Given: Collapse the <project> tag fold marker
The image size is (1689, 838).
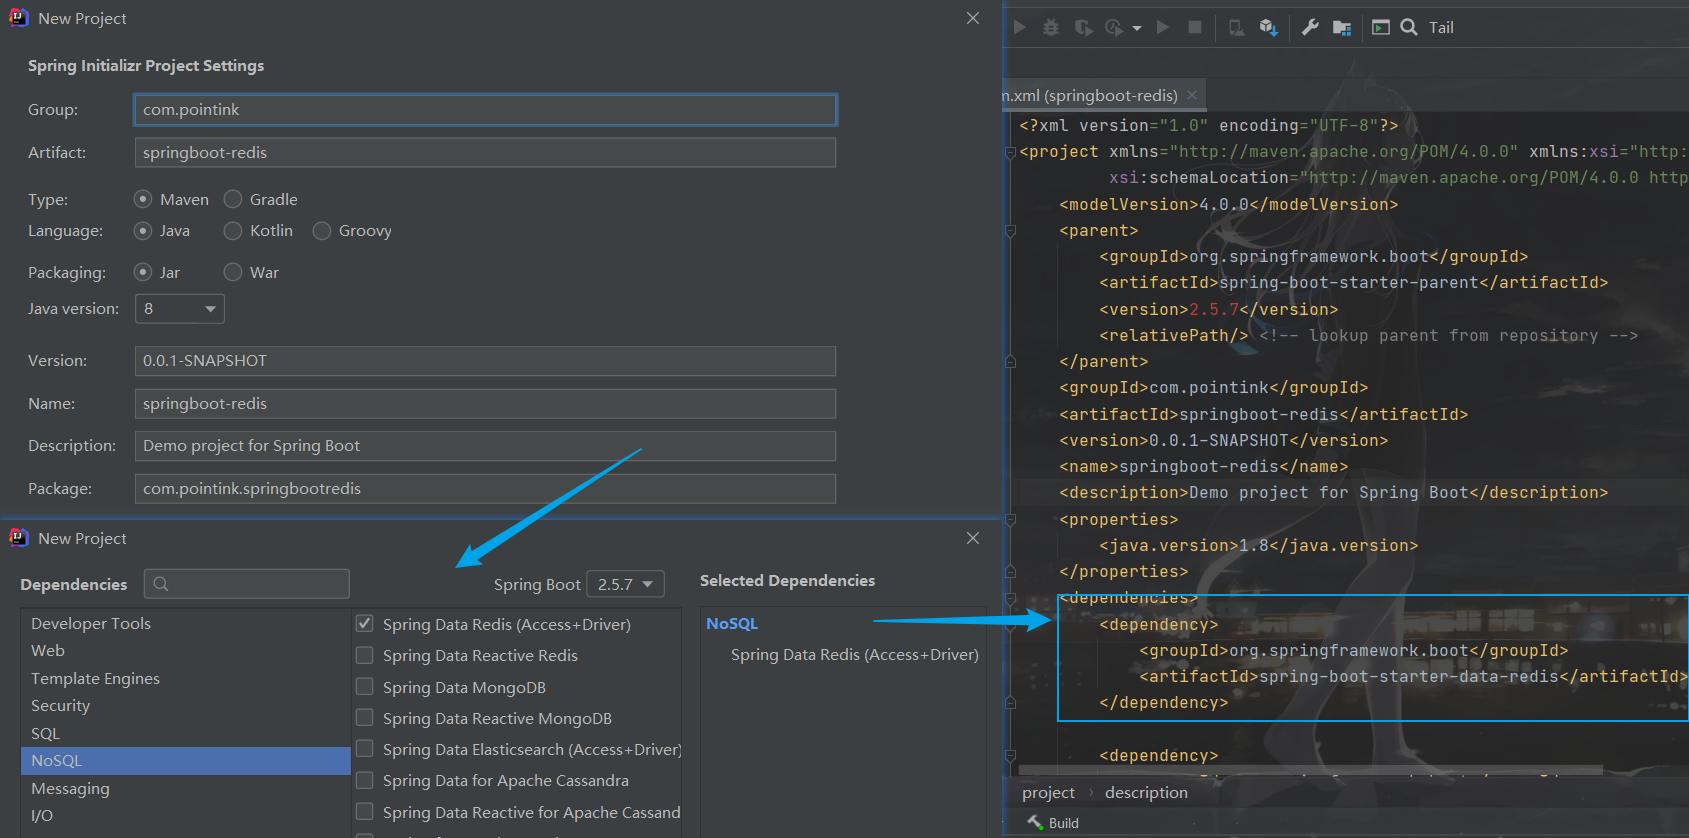Looking at the screenshot, I should coord(1010,152).
